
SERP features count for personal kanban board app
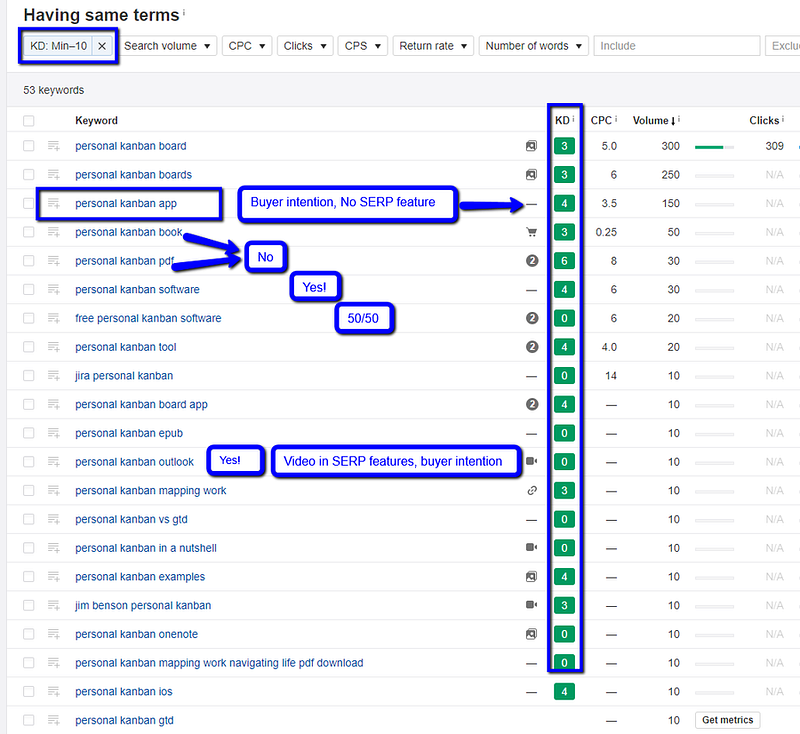click(532, 404)
